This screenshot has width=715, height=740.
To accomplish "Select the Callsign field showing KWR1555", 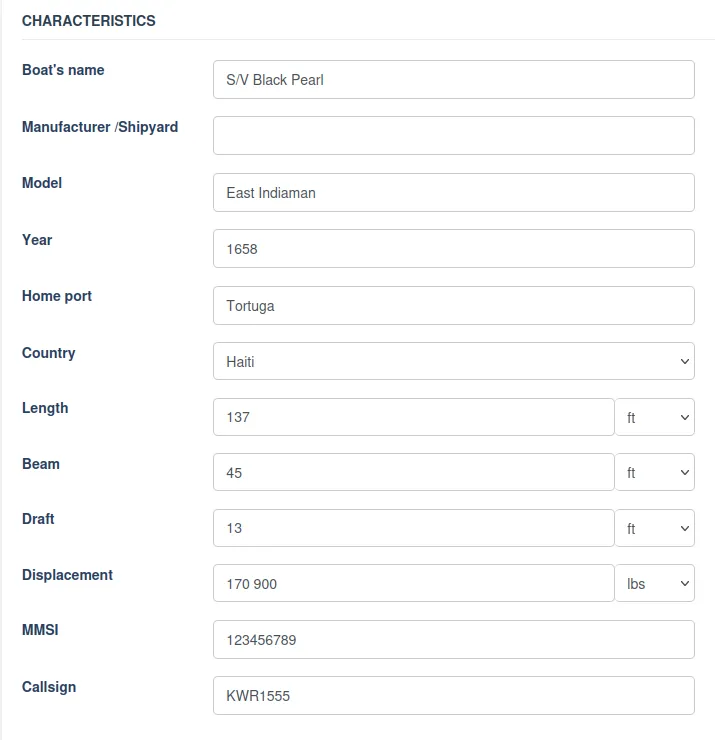I will pos(454,696).
